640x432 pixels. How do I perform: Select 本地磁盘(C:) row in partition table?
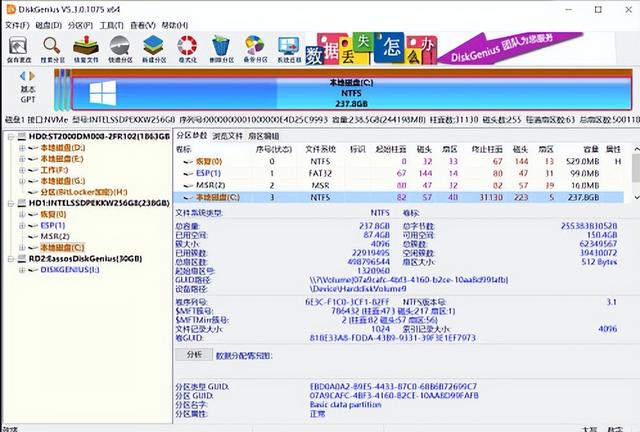click(398, 198)
